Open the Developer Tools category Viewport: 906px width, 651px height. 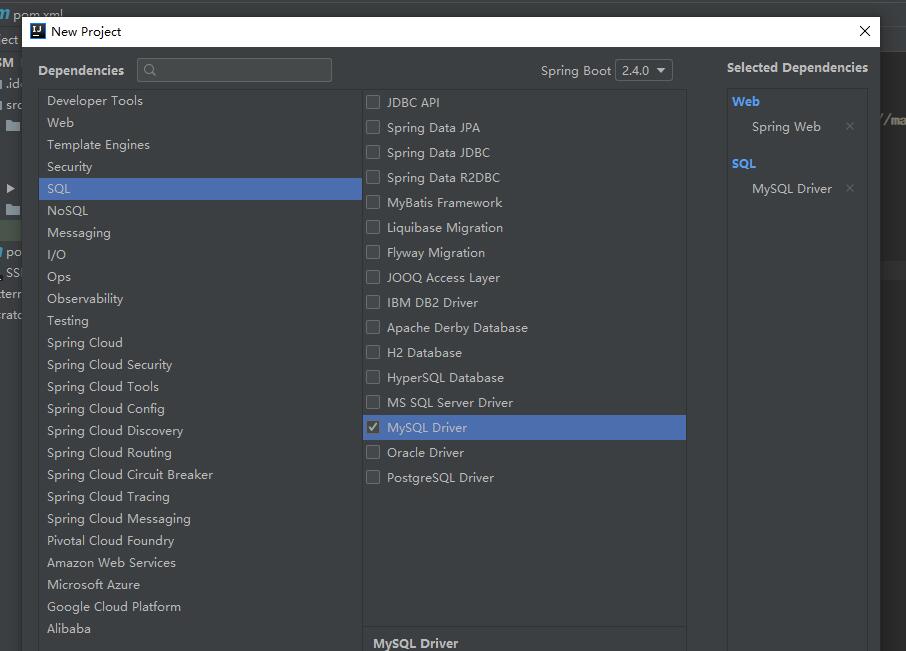(x=95, y=101)
